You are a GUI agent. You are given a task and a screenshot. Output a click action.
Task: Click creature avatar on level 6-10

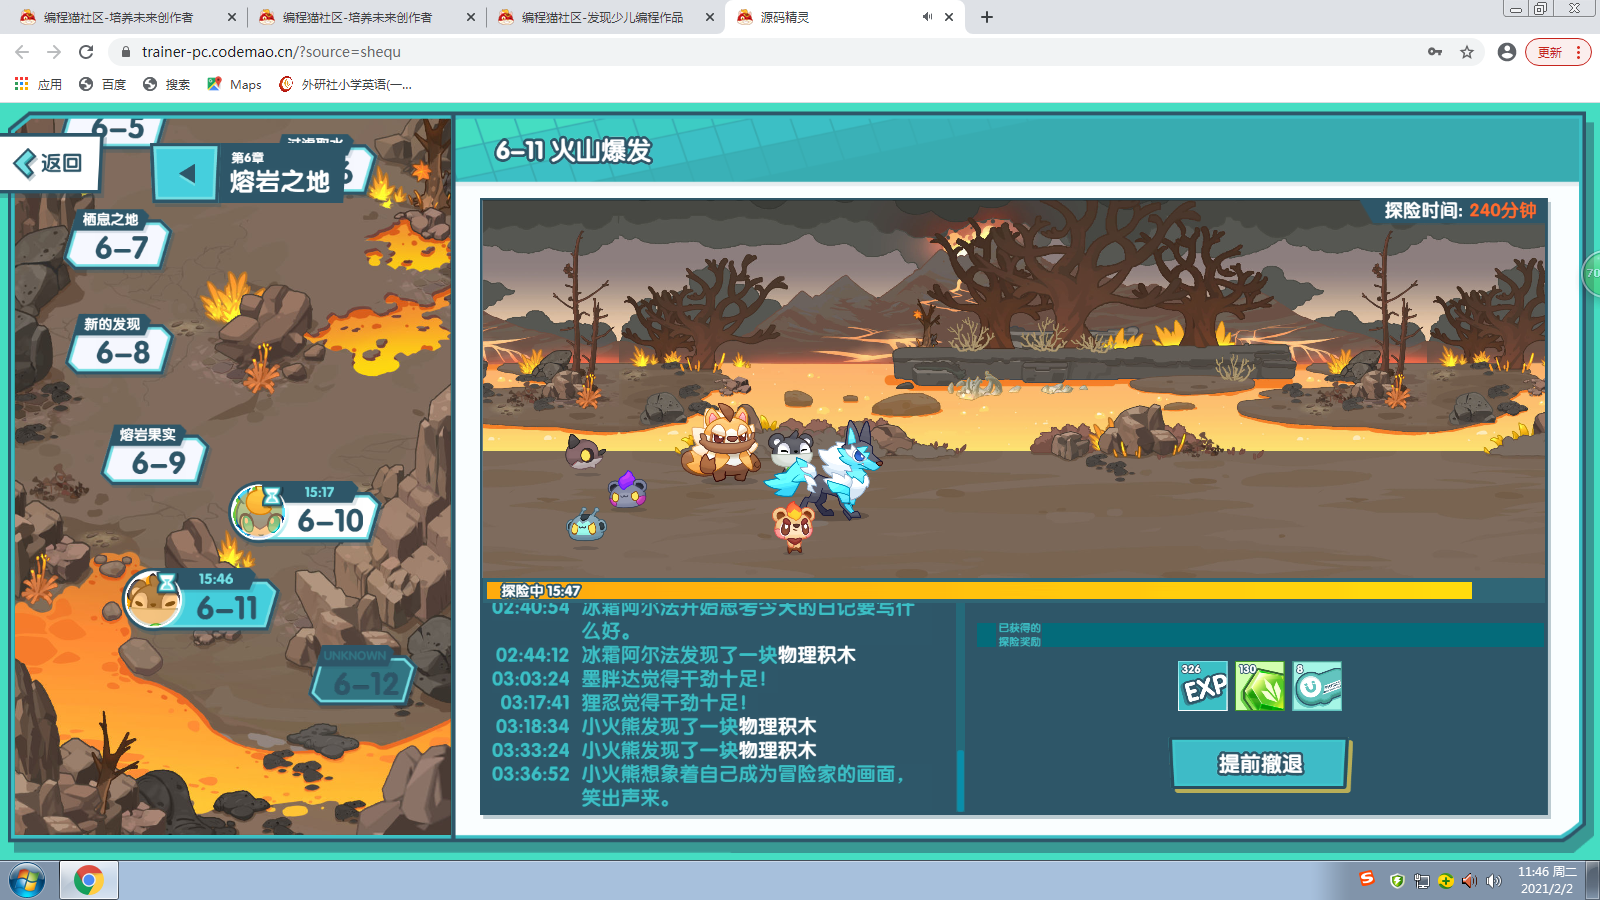pos(258,511)
